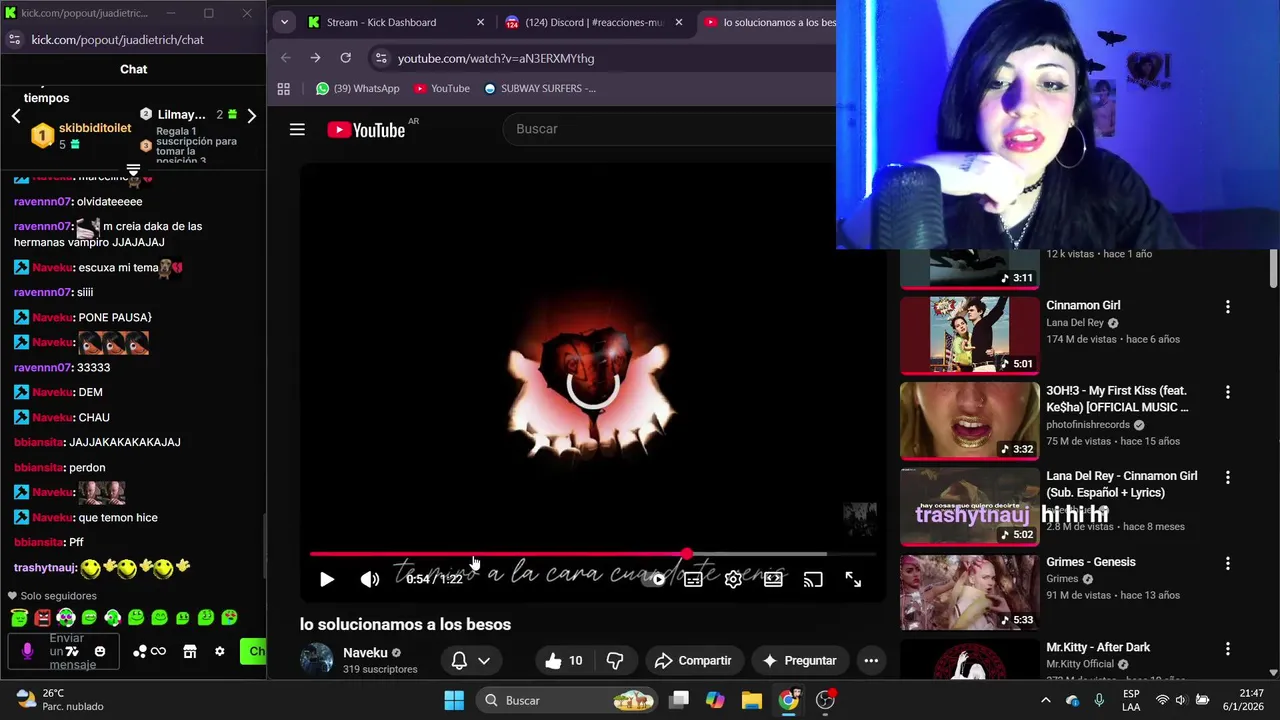1280x720 pixels.
Task: Open options for Cinnamon Girl Sub. Español
Action: pyautogui.click(x=1227, y=478)
